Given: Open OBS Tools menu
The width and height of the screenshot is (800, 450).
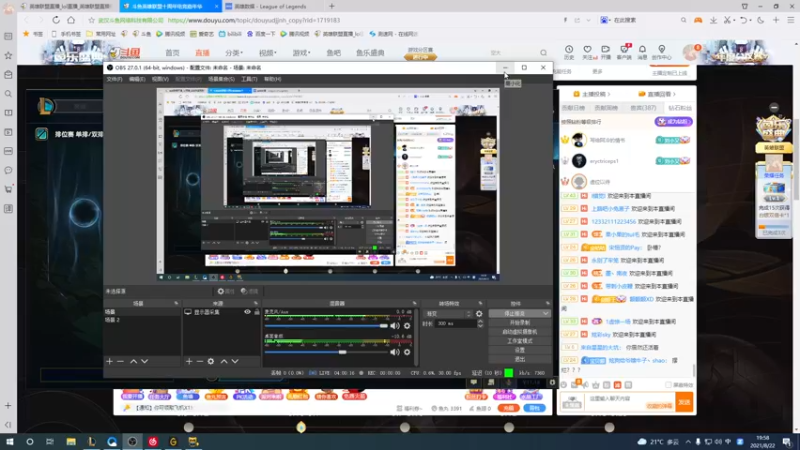Looking at the screenshot, I should (x=249, y=79).
